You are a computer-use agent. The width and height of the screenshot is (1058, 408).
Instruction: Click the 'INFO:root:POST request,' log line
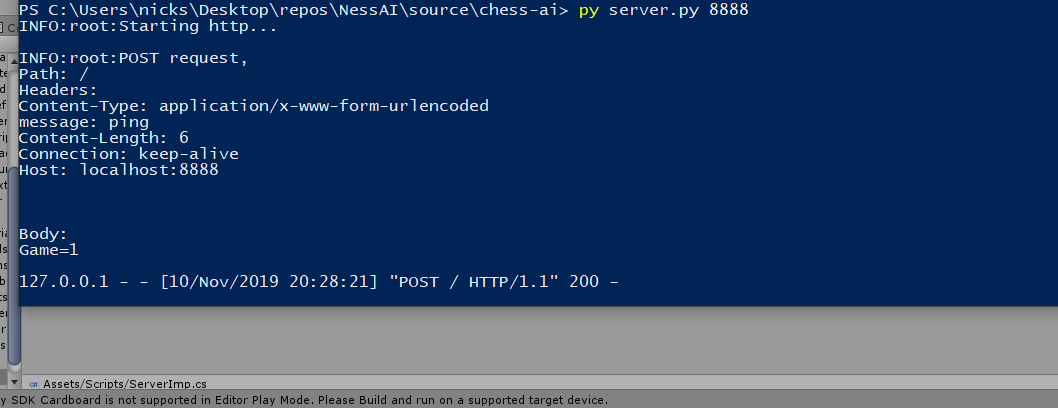pos(134,58)
